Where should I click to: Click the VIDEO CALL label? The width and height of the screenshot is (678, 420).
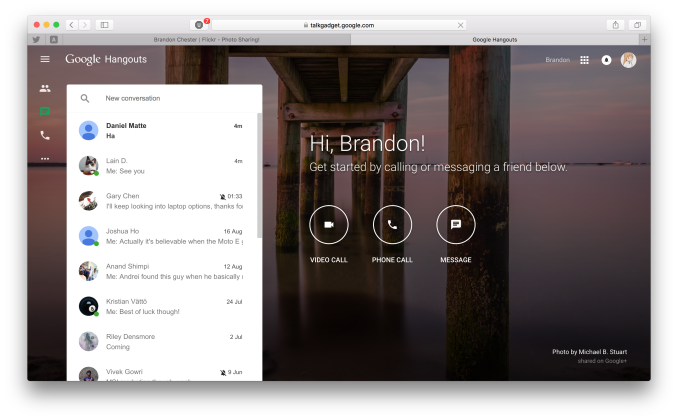(x=329, y=260)
